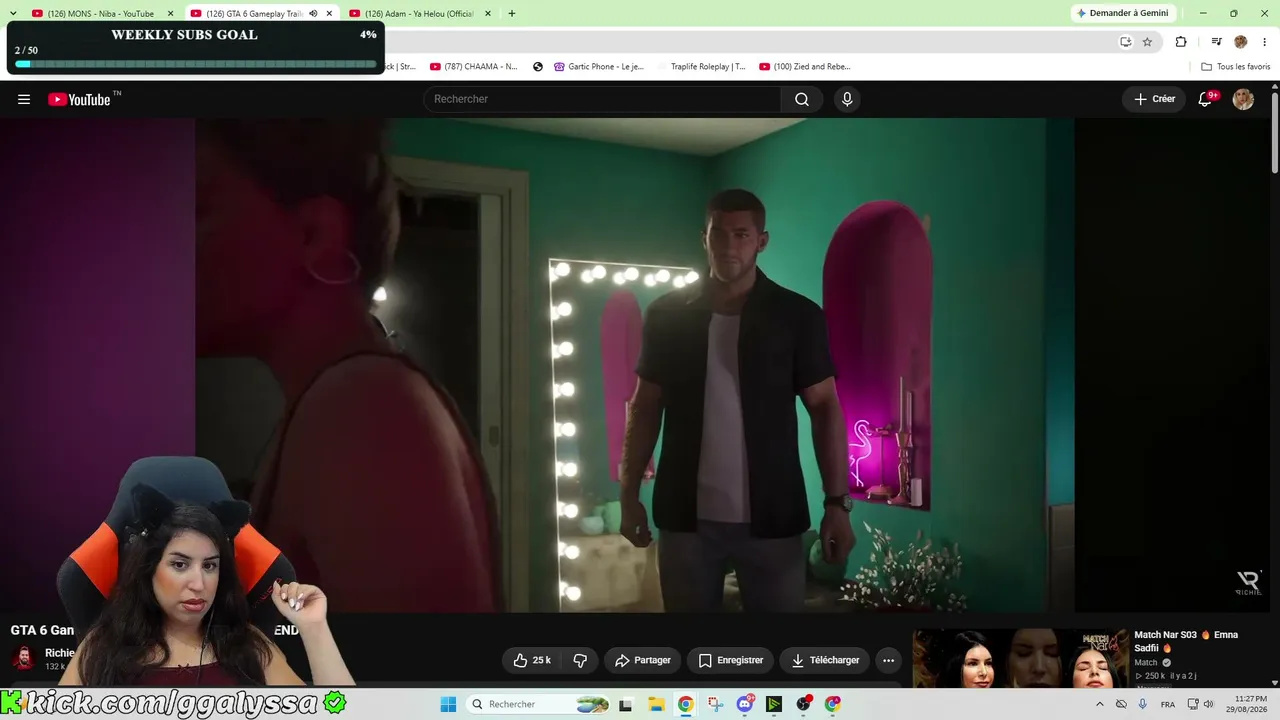1280x720 pixels.
Task: Like the video with thumbs up
Action: pos(532,660)
